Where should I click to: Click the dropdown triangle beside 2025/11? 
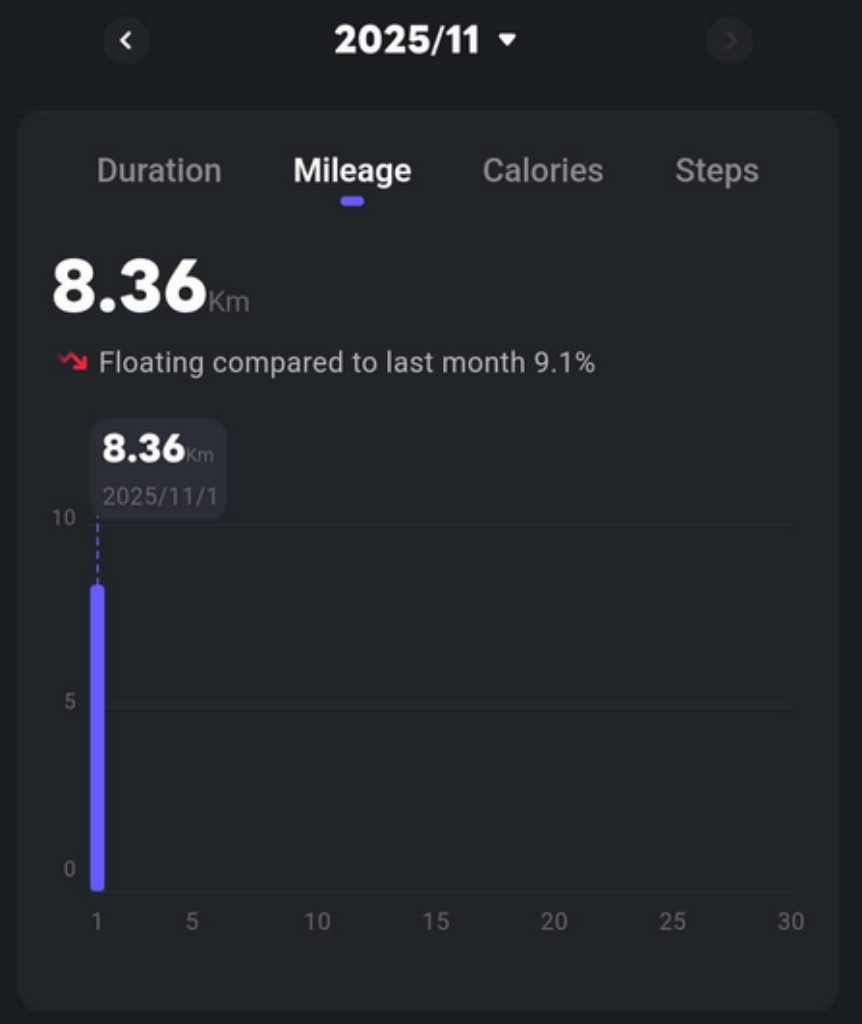click(508, 40)
